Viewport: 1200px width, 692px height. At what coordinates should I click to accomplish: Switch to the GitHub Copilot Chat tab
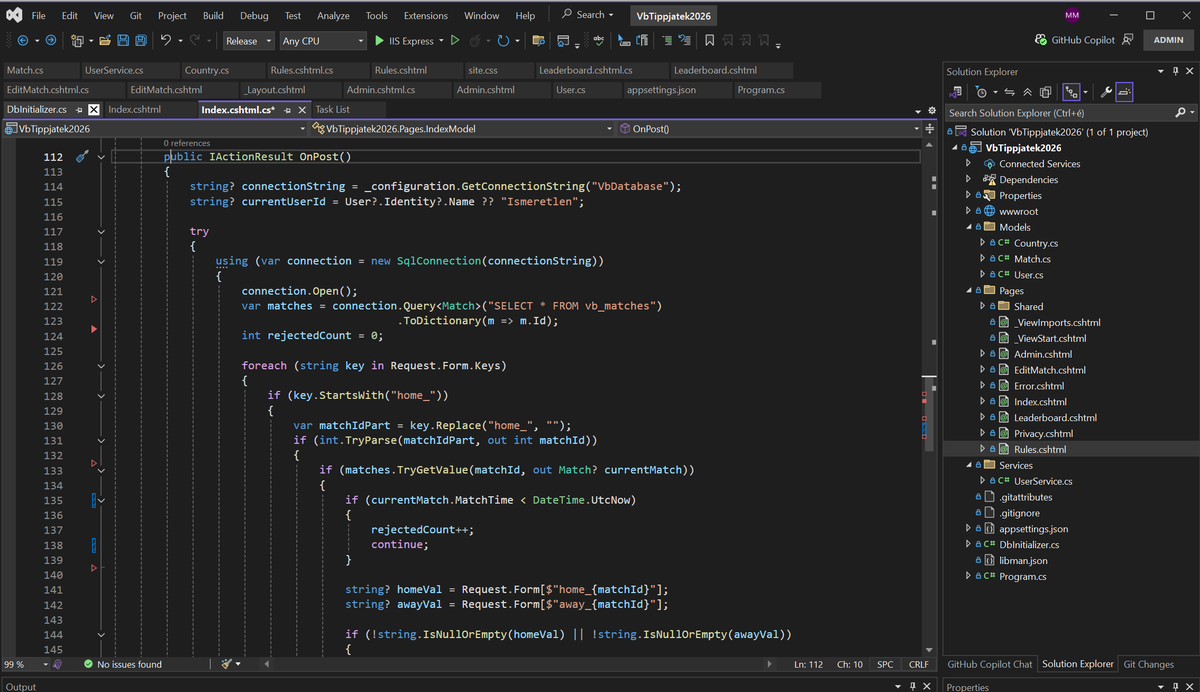click(990, 664)
